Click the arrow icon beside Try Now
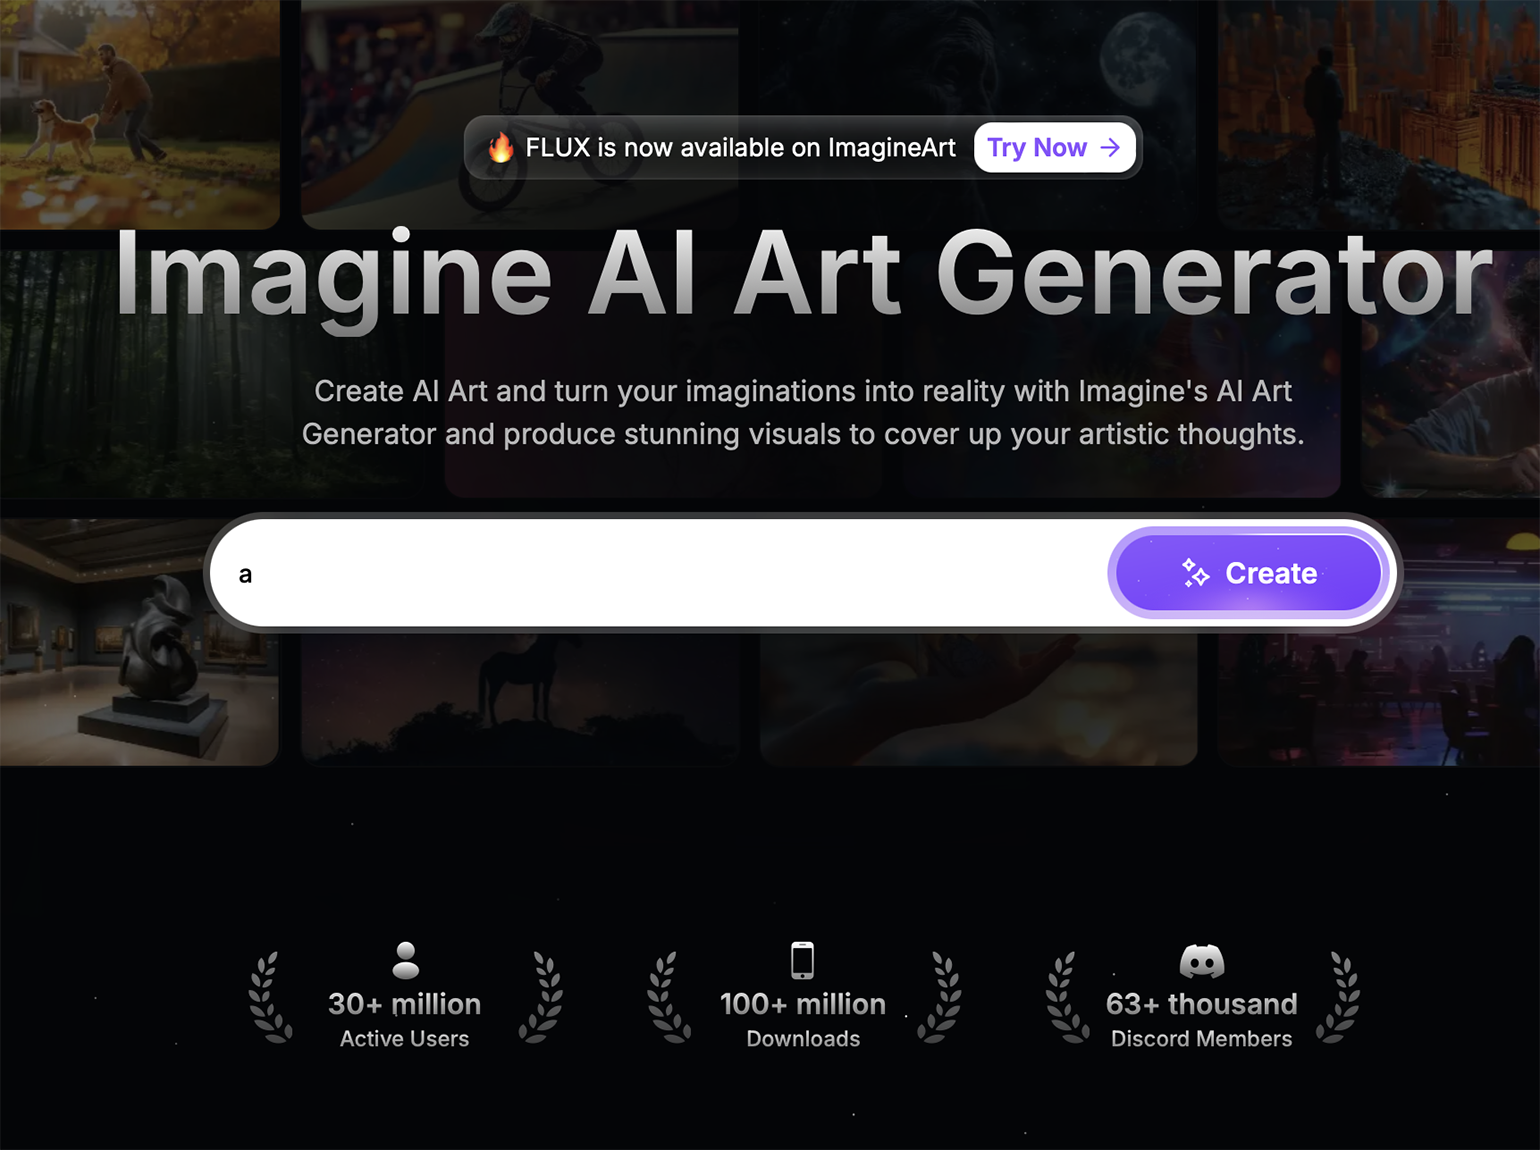The image size is (1540, 1150). coord(1110,148)
